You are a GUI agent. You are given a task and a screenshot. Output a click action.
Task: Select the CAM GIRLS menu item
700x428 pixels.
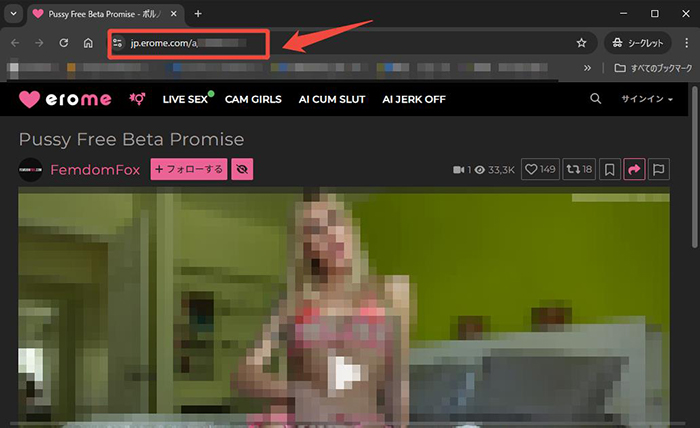[x=253, y=100]
